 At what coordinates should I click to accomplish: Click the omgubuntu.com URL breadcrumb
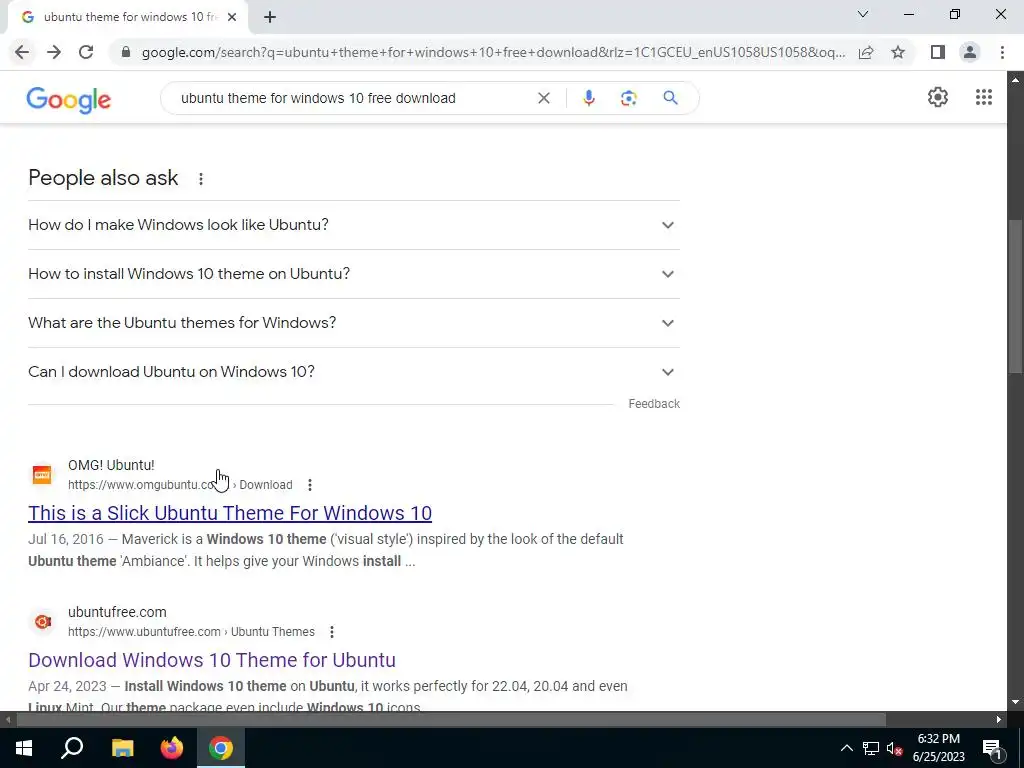[x=180, y=485]
